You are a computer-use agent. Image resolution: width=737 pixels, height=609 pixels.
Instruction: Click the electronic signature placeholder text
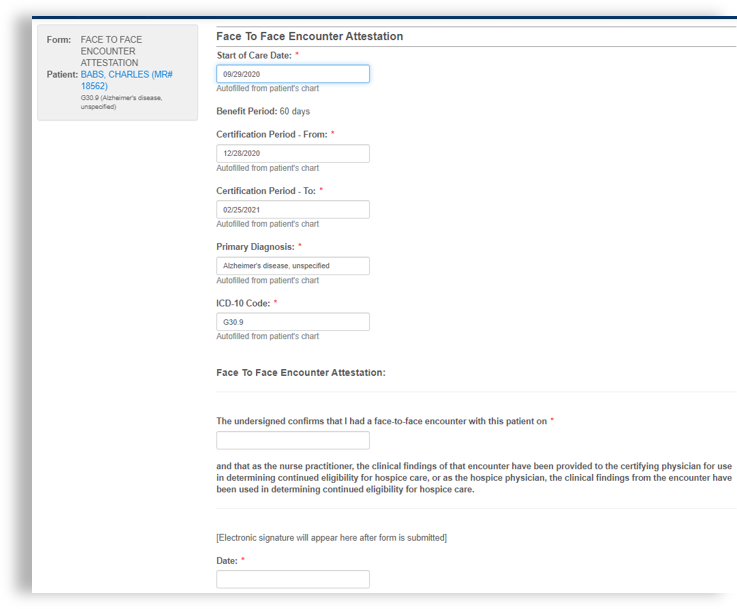[x=331, y=538]
